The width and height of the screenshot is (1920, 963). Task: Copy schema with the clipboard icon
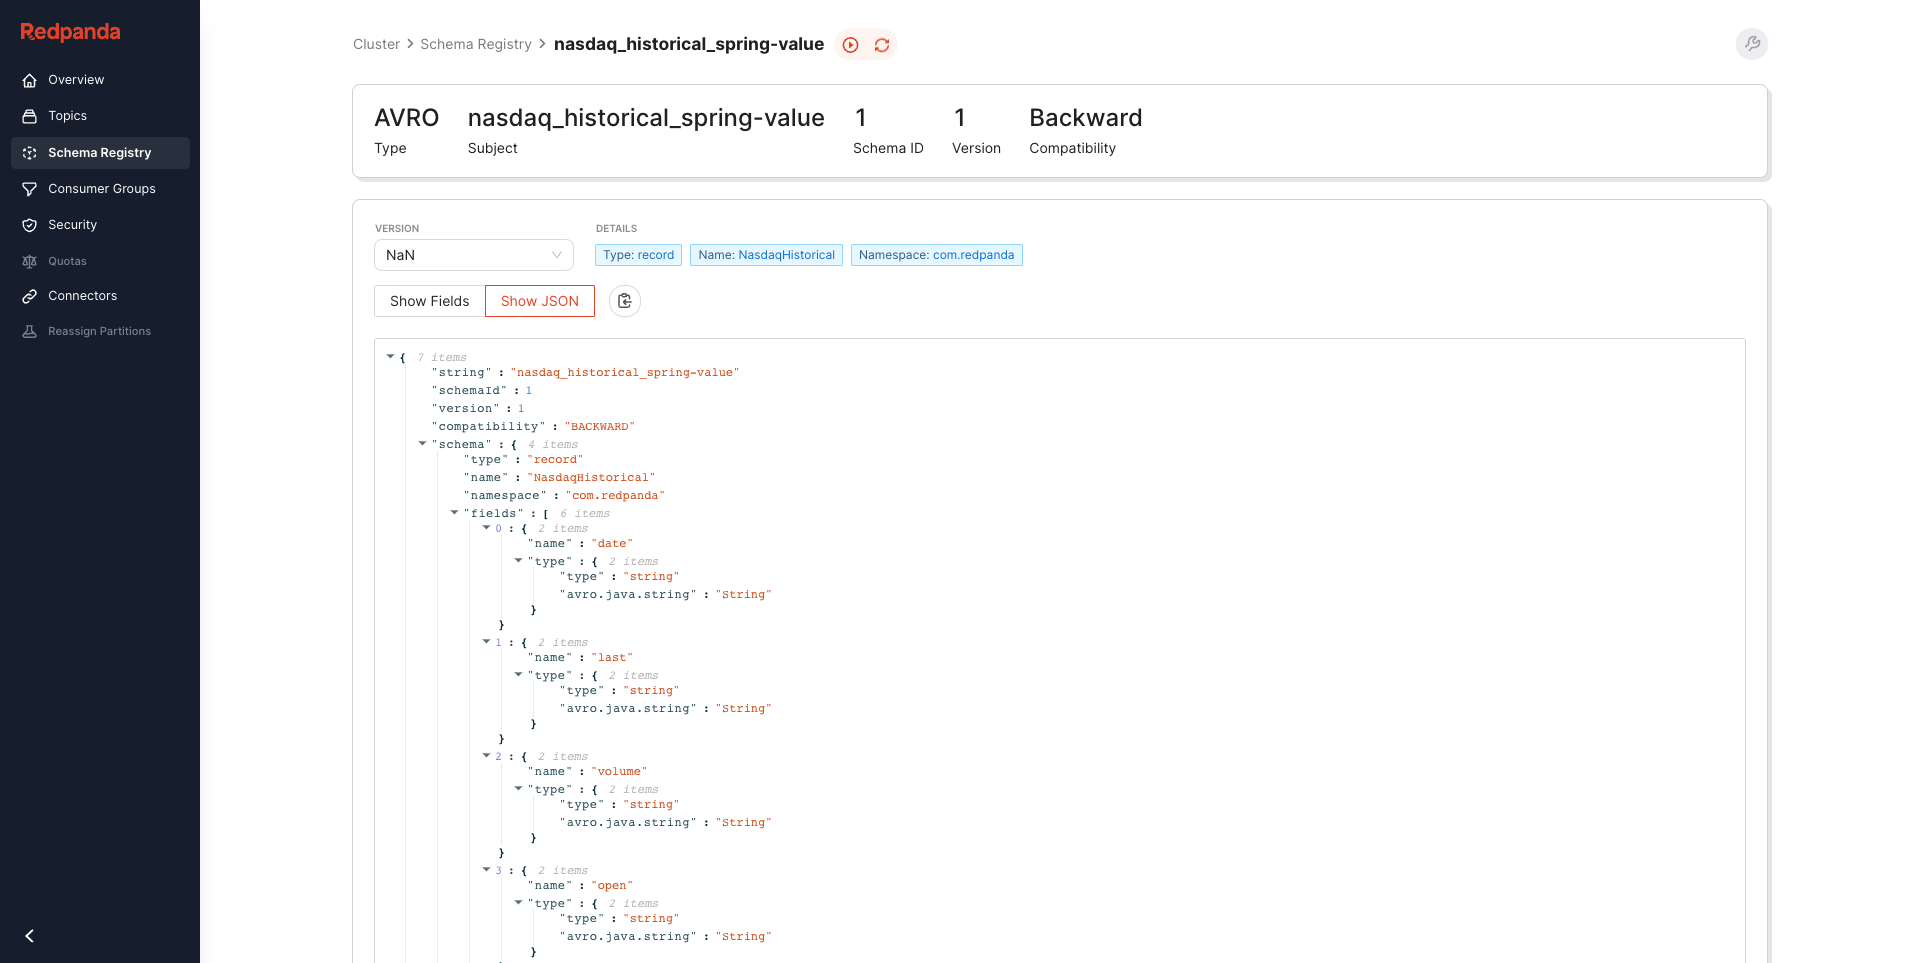click(x=625, y=301)
